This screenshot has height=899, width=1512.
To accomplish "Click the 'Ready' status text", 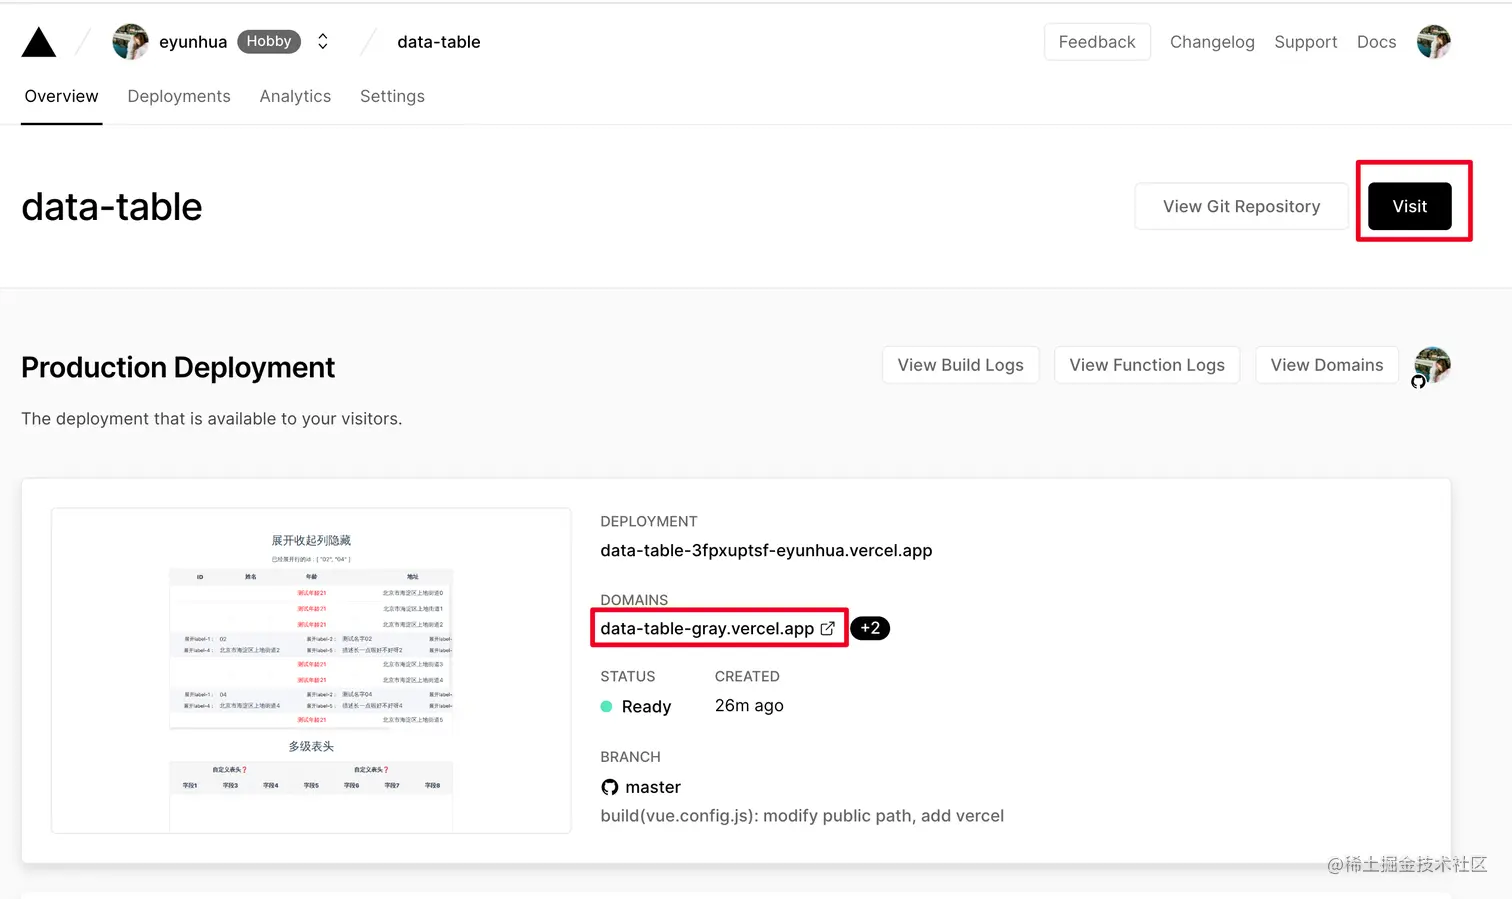I will pos(646,706).
